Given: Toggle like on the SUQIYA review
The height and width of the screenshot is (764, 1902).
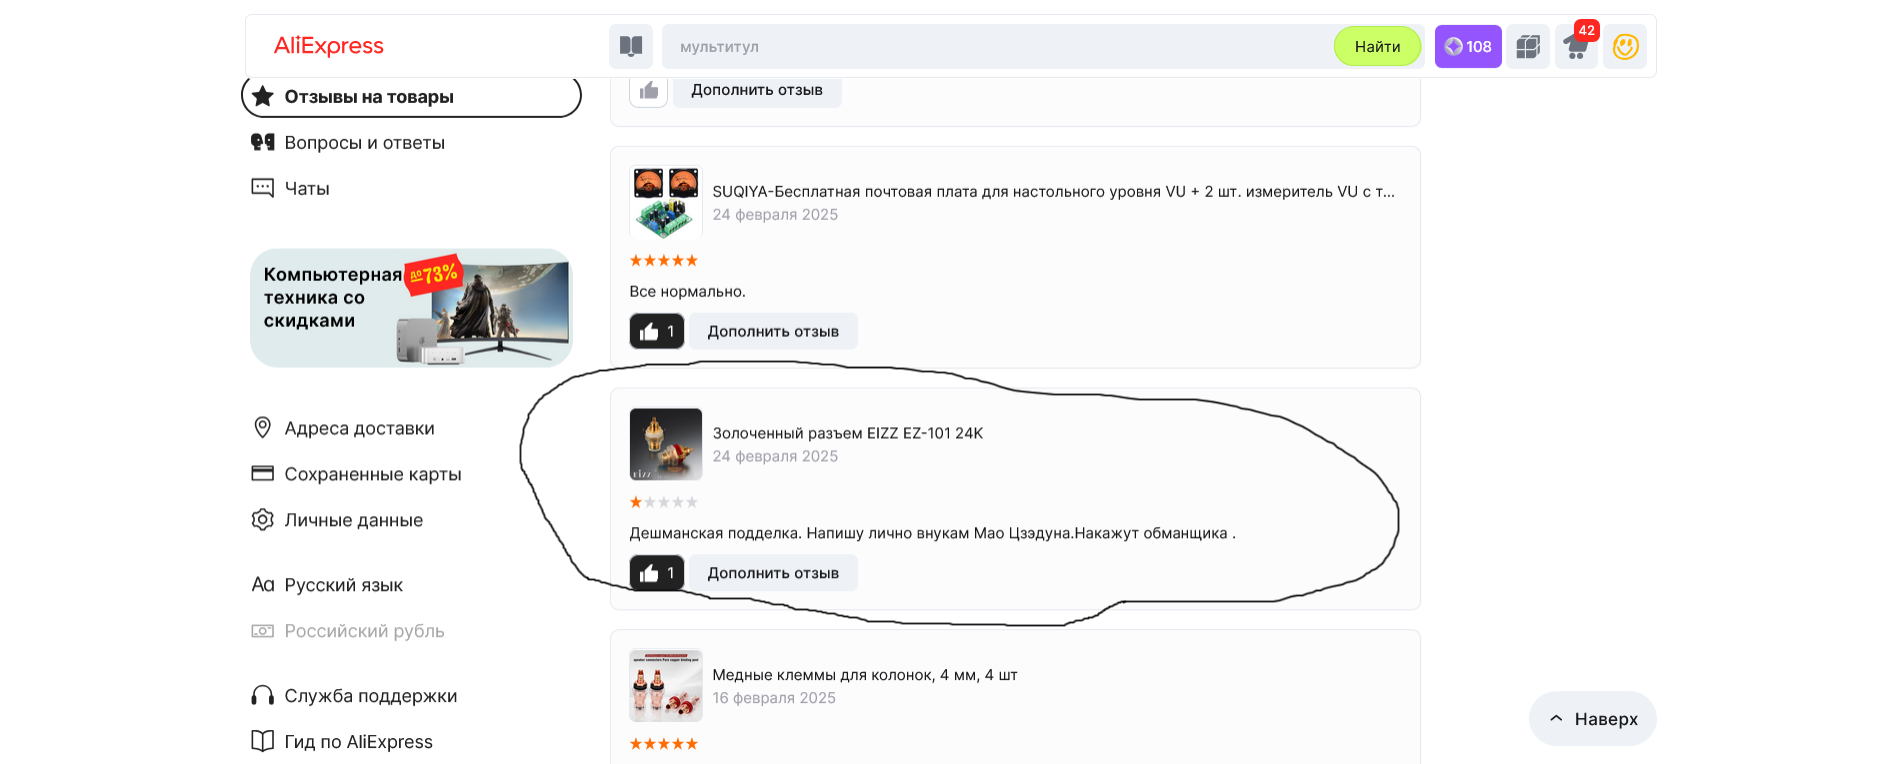Looking at the screenshot, I should click(x=657, y=331).
